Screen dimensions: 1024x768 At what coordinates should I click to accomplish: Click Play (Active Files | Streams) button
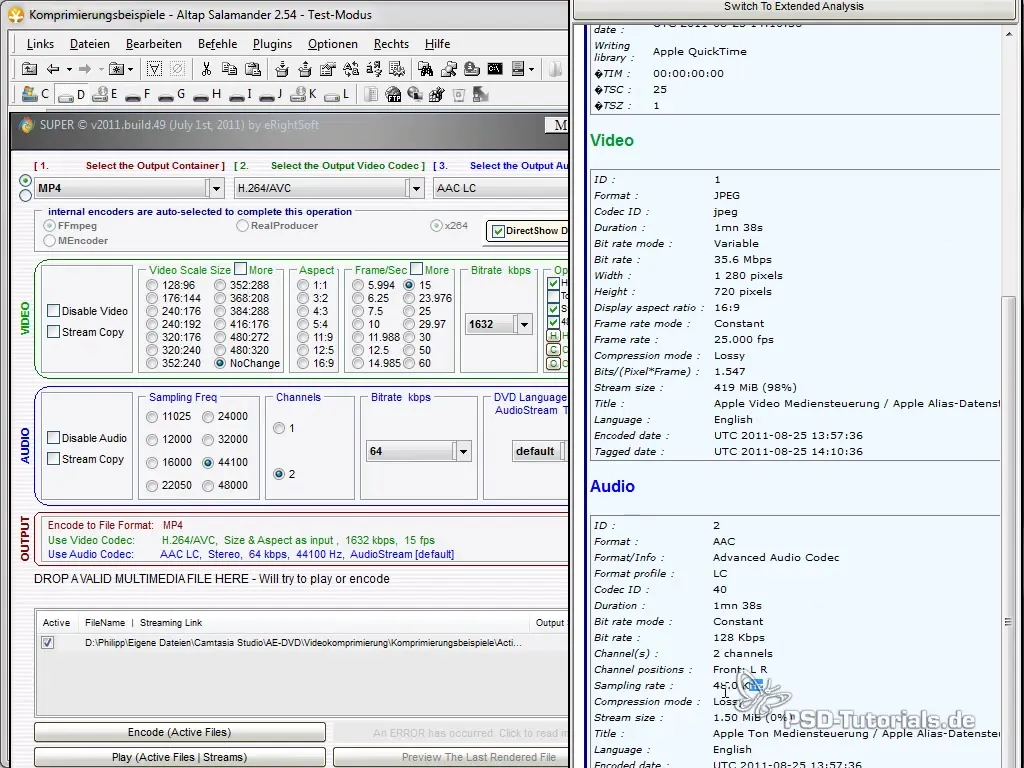180,757
